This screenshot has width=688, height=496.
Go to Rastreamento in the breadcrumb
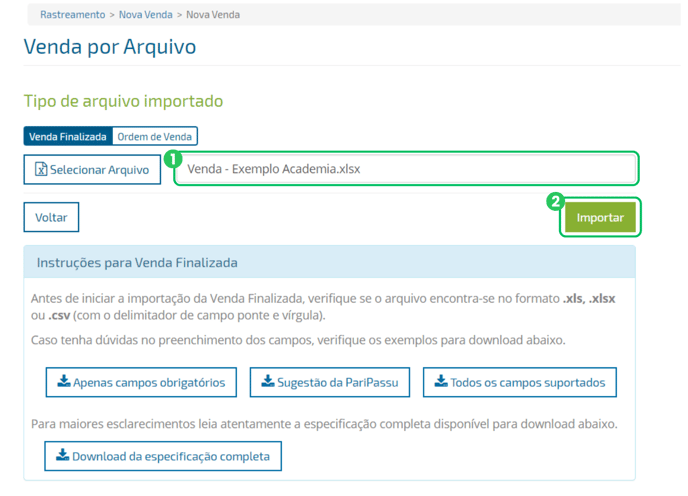[72, 15]
